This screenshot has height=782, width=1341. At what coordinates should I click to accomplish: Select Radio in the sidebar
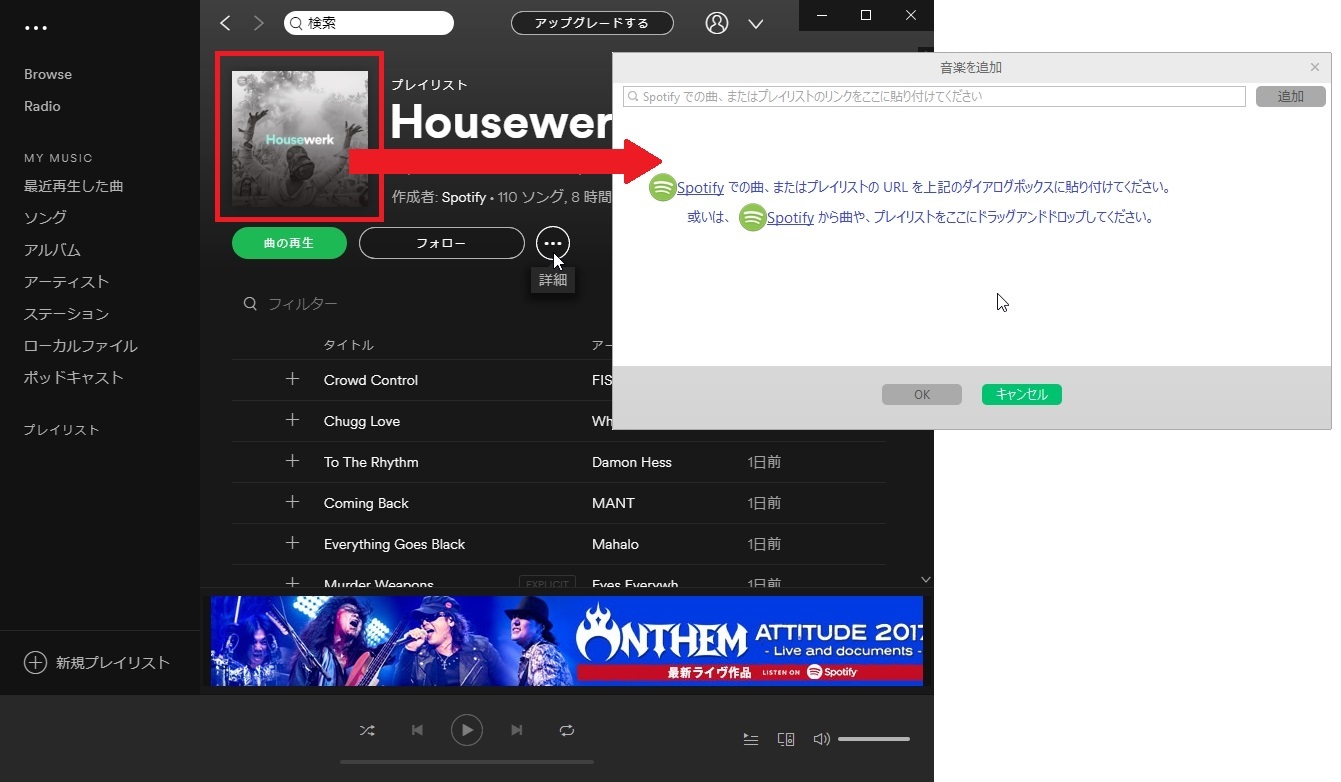(x=42, y=106)
